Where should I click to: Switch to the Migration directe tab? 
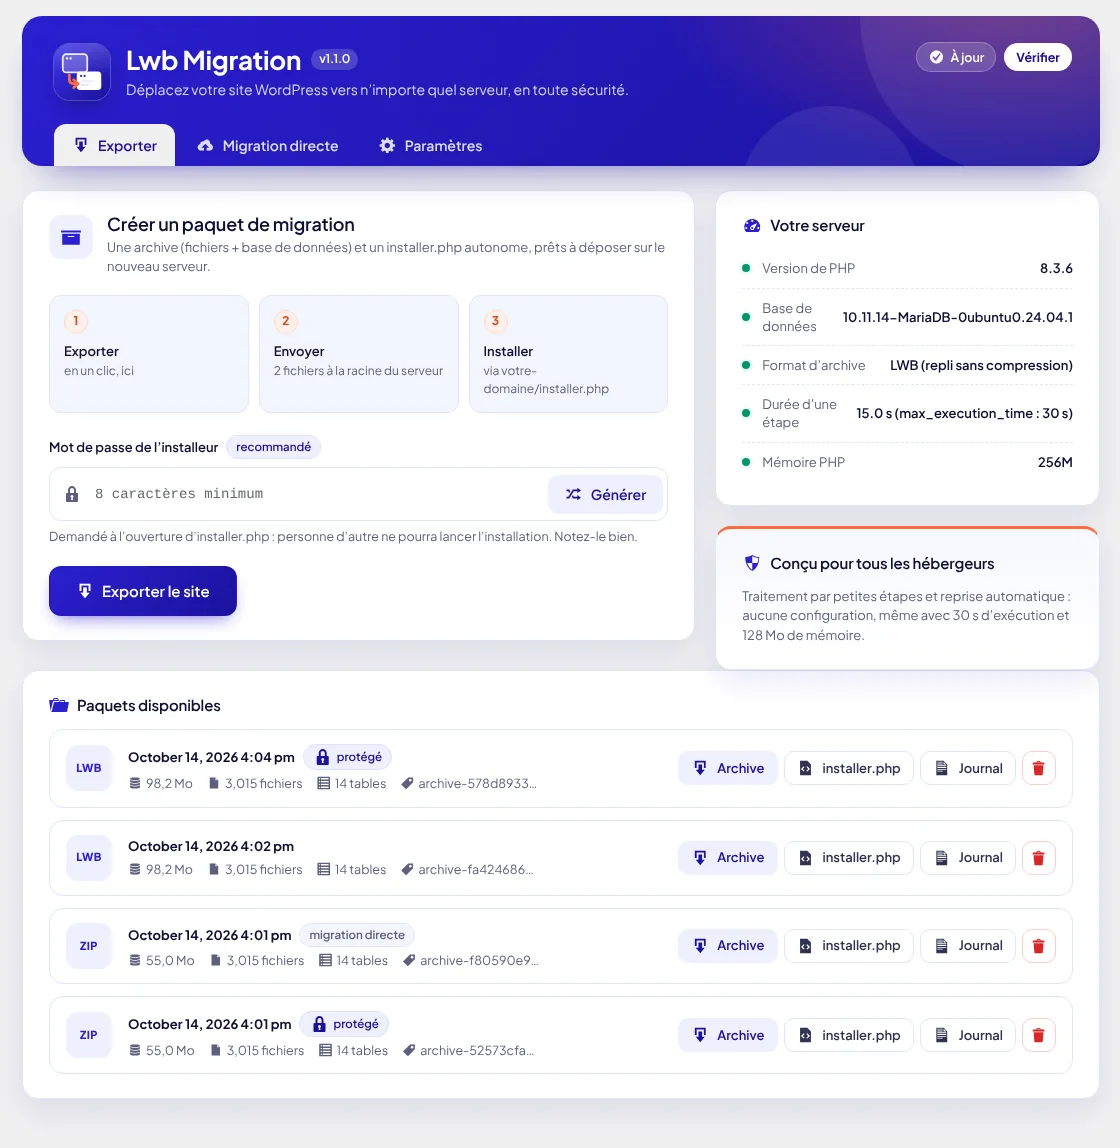pyautogui.click(x=268, y=146)
